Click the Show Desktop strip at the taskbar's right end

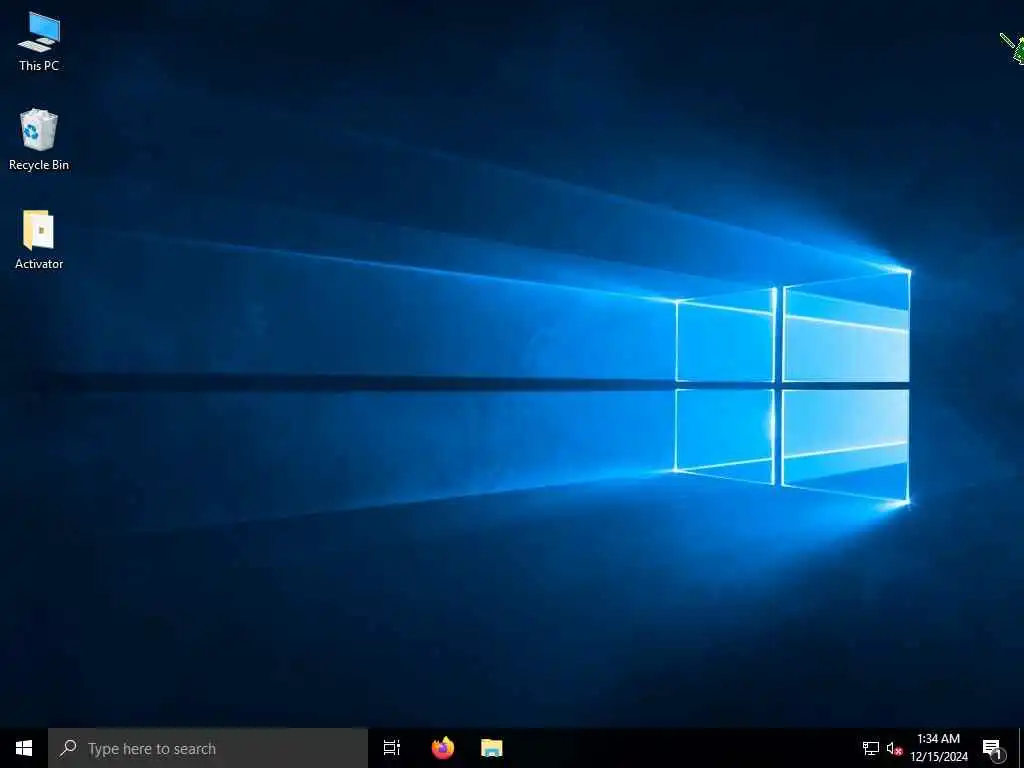pos(1021,748)
